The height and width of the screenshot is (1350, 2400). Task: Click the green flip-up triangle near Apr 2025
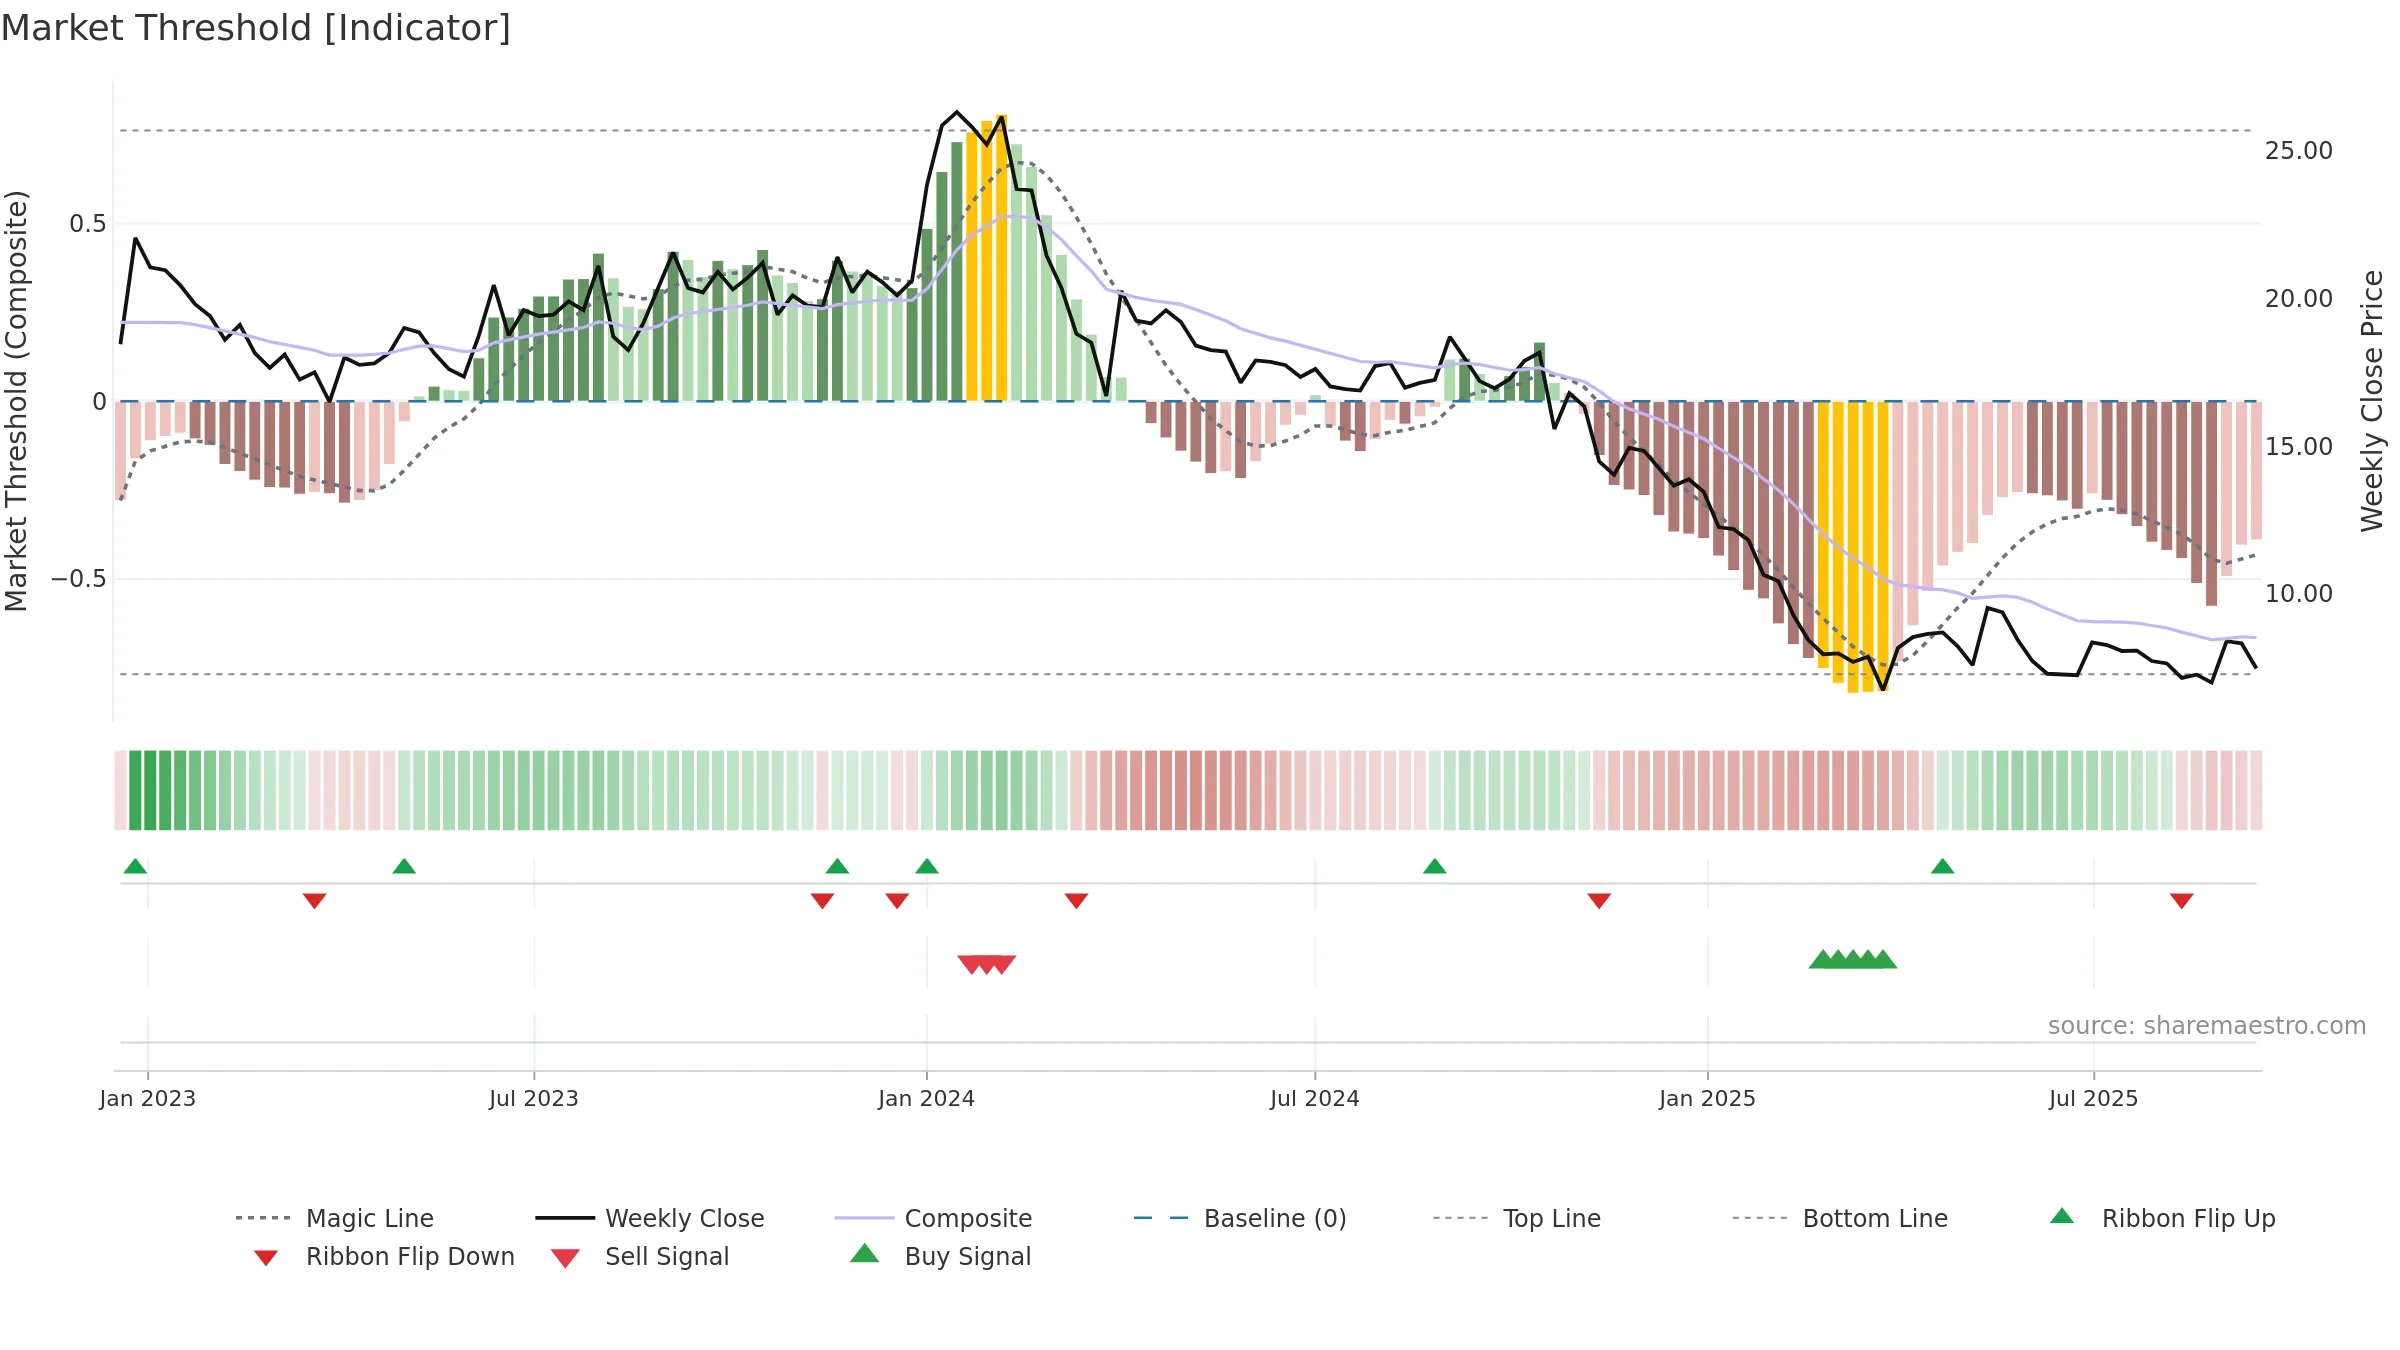pyautogui.click(x=1942, y=866)
